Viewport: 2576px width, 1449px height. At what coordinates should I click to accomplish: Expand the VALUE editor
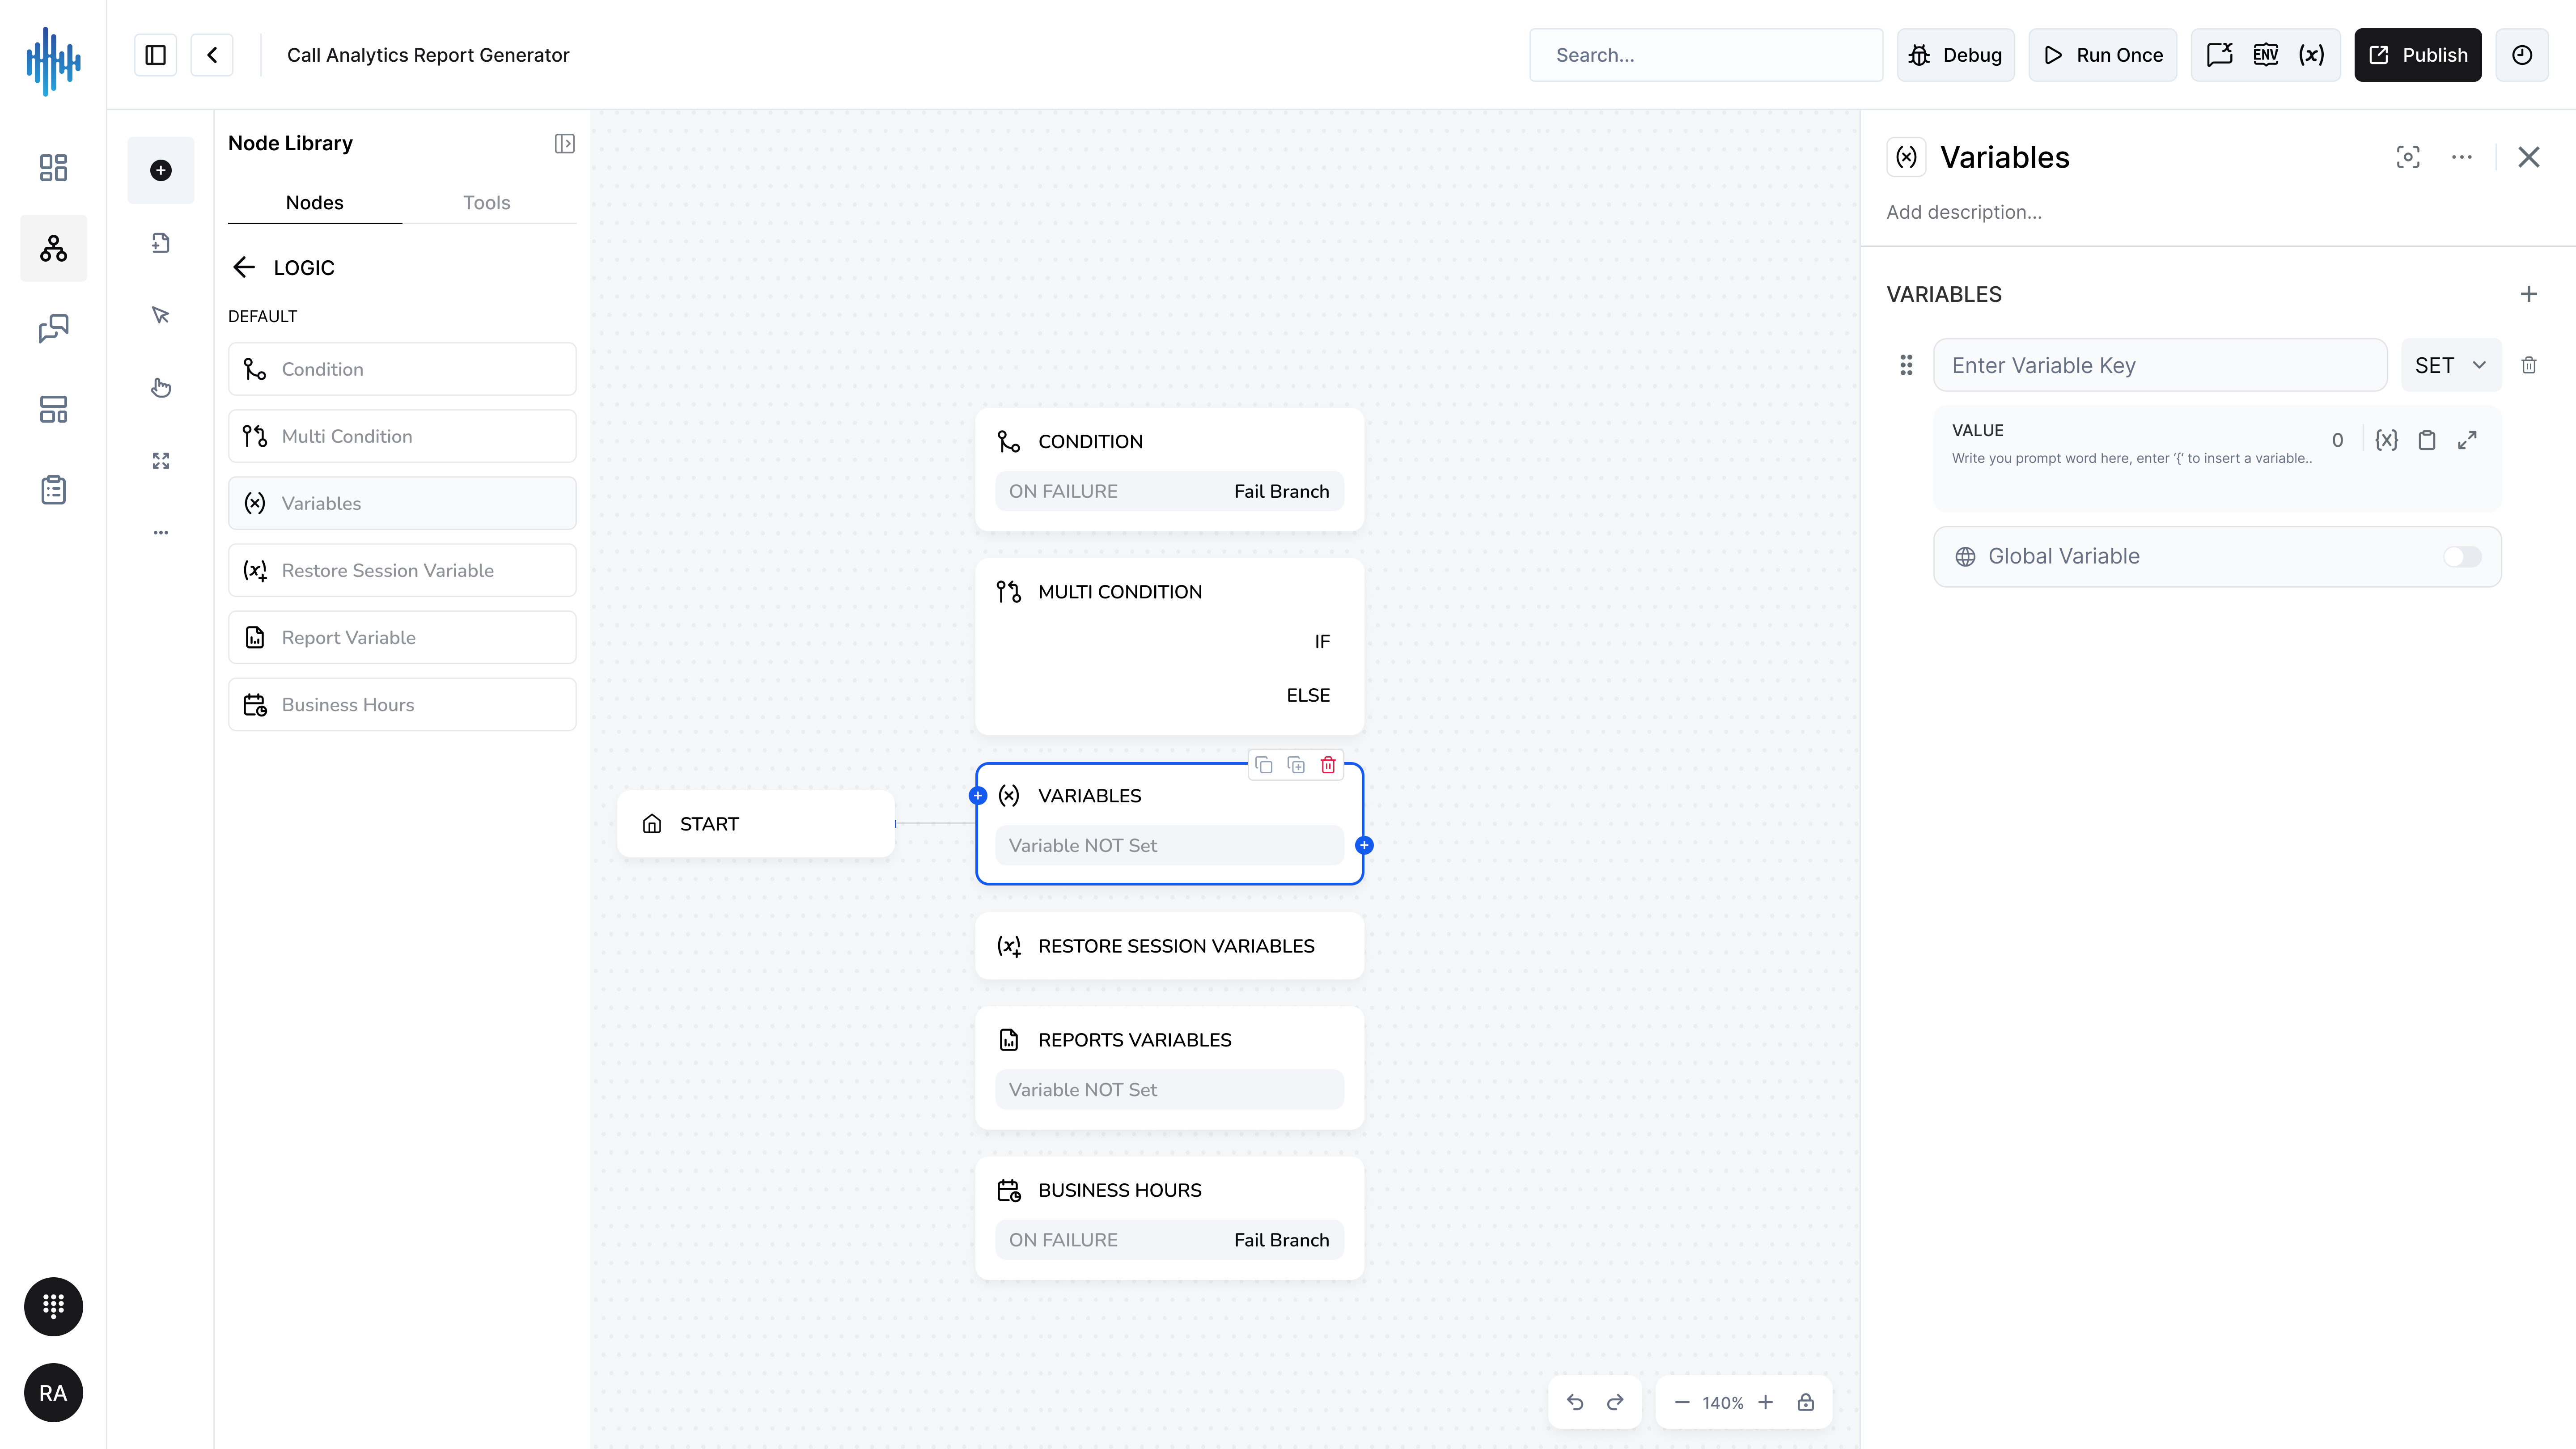(2467, 440)
